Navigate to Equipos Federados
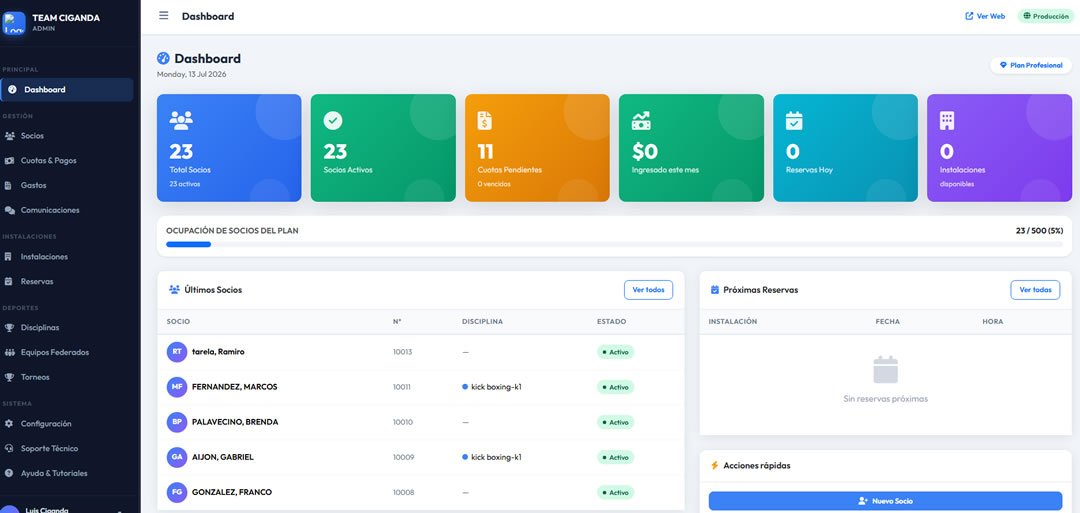 67,353
